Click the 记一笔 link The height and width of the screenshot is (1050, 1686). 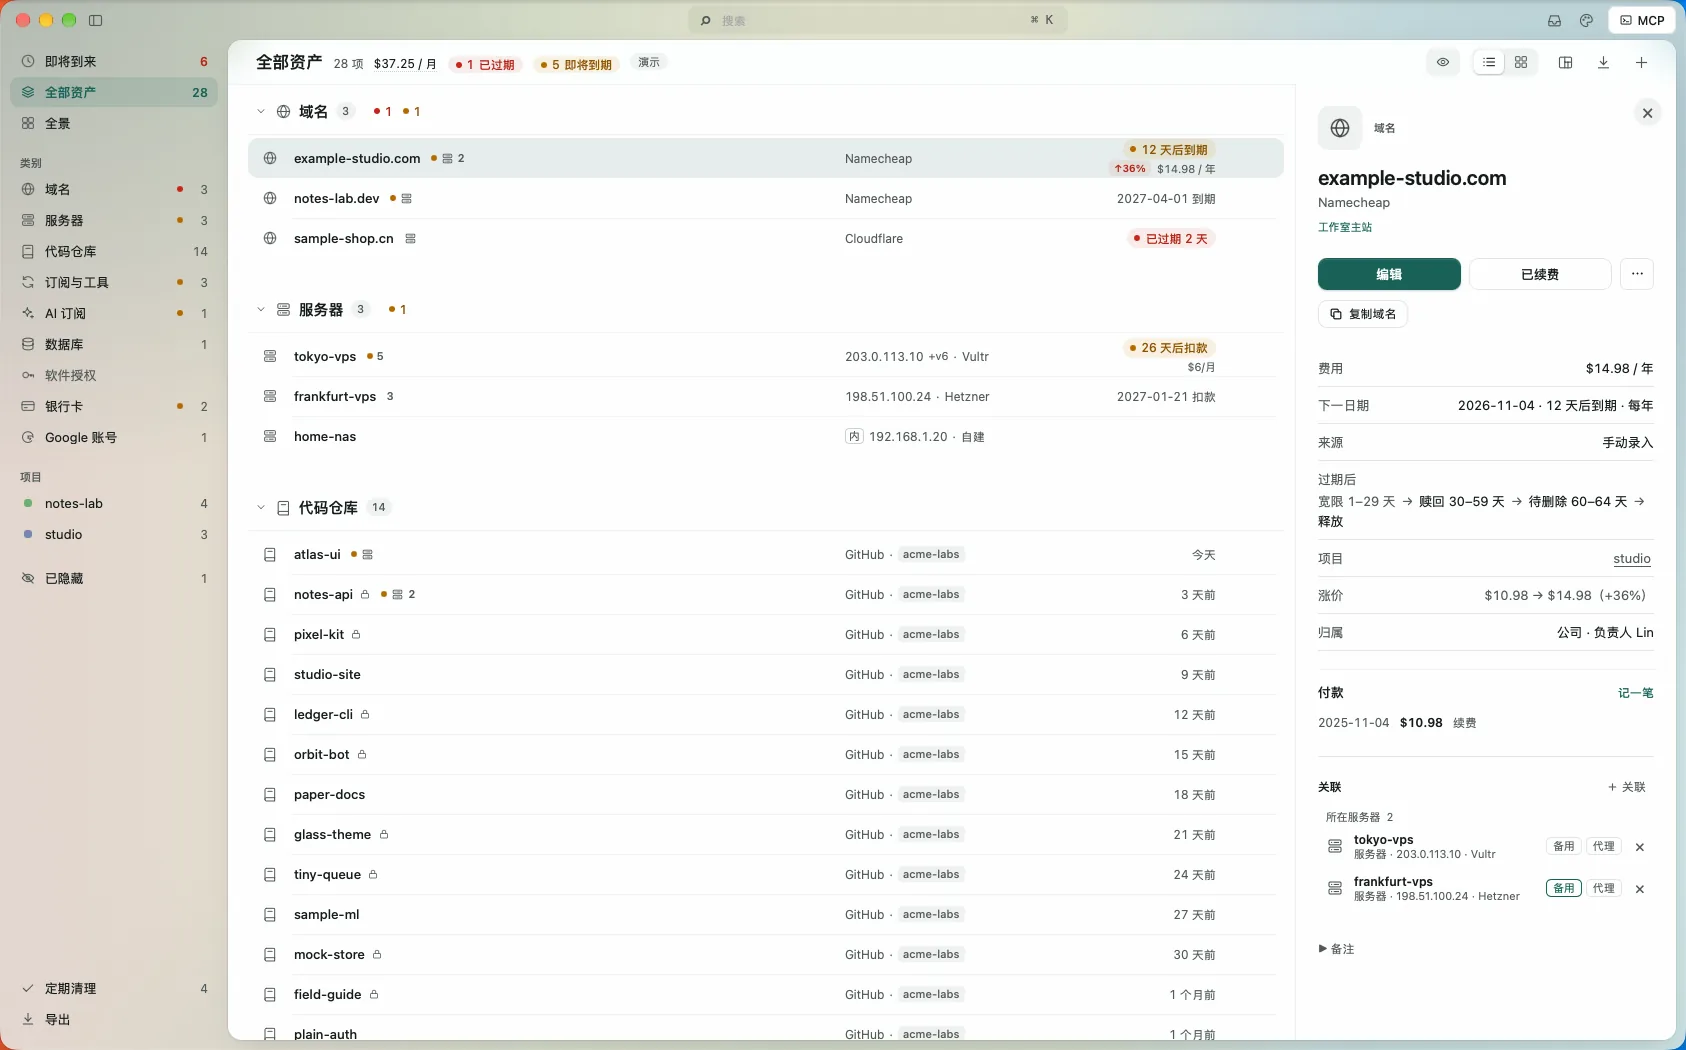tap(1636, 693)
